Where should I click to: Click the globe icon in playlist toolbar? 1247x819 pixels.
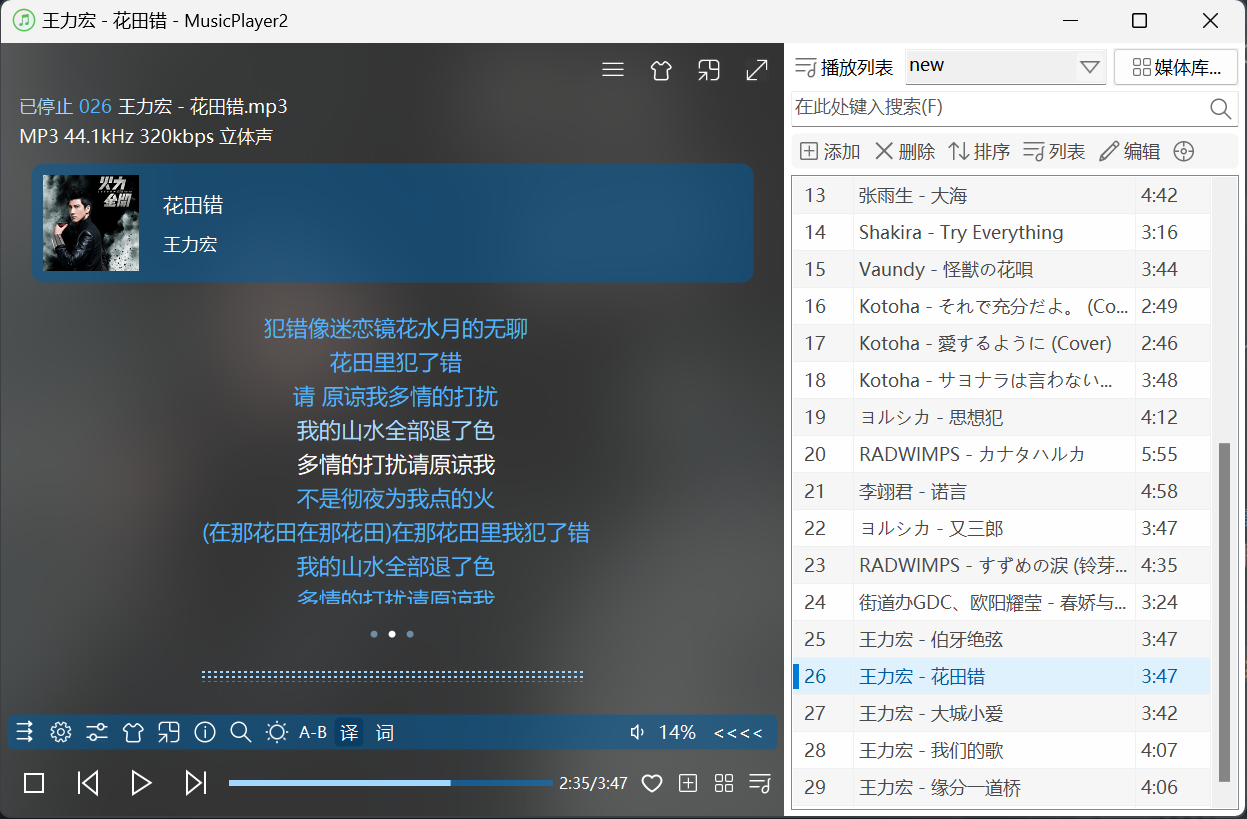coord(1184,151)
